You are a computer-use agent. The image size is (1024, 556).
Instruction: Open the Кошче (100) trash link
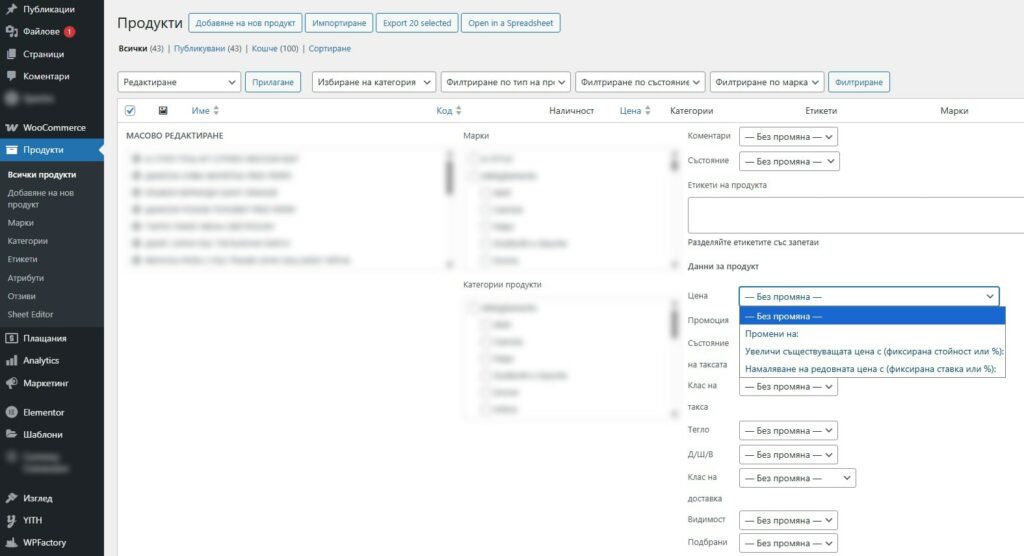tap(278, 48)
